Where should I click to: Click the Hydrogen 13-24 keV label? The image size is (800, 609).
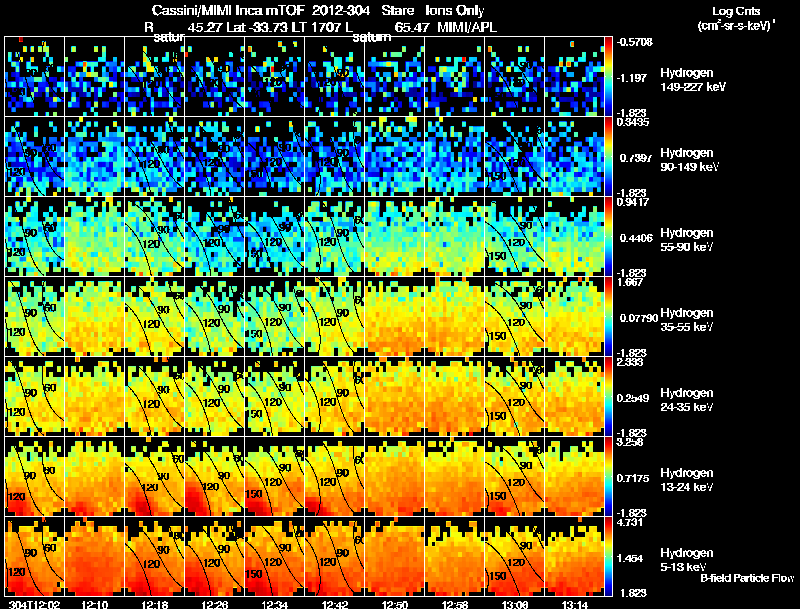pos(687,480)
